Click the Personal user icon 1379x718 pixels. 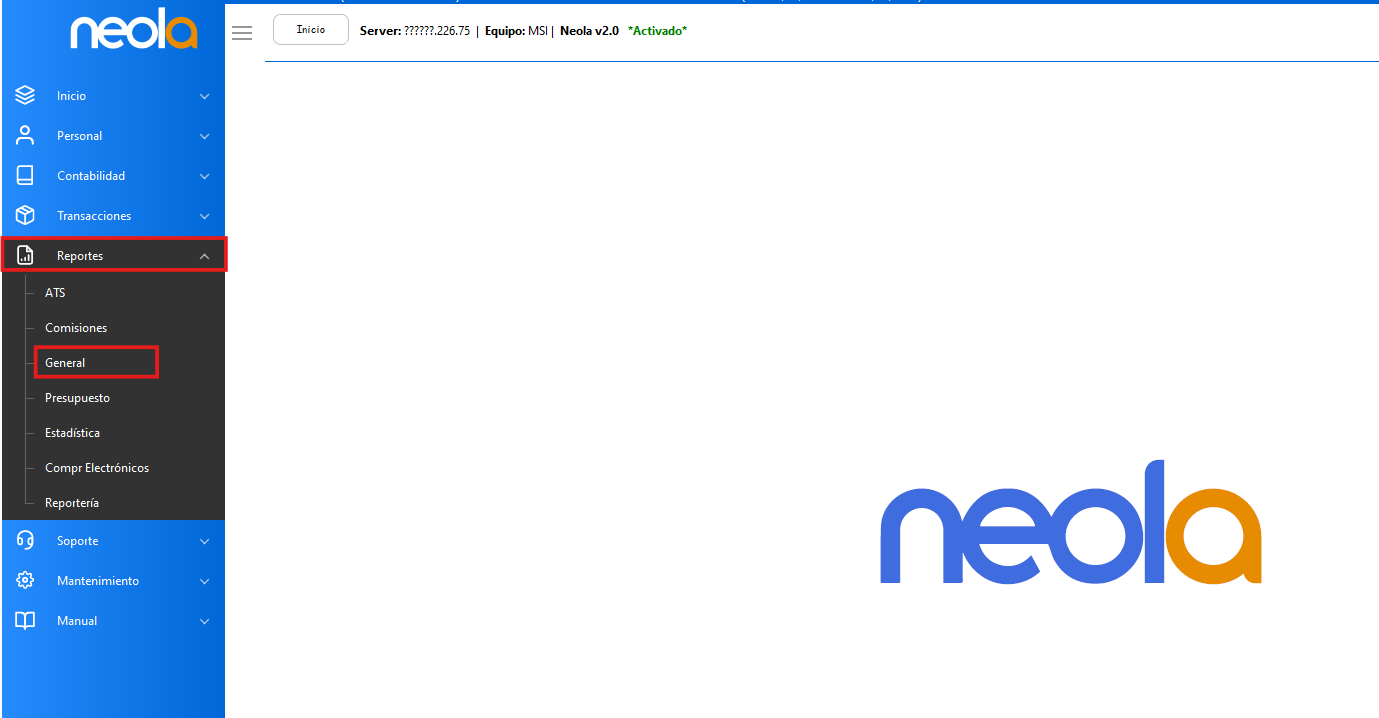coord(25,136)
